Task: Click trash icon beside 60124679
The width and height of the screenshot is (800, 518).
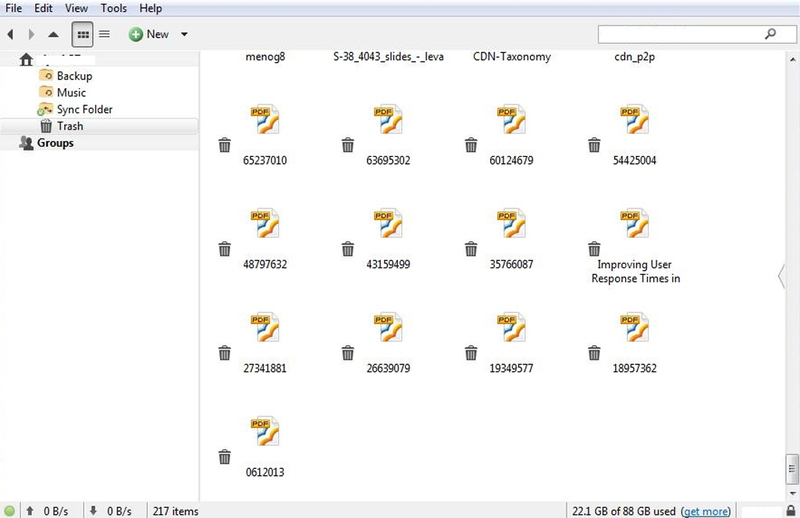Action: (x=471, y=145)
